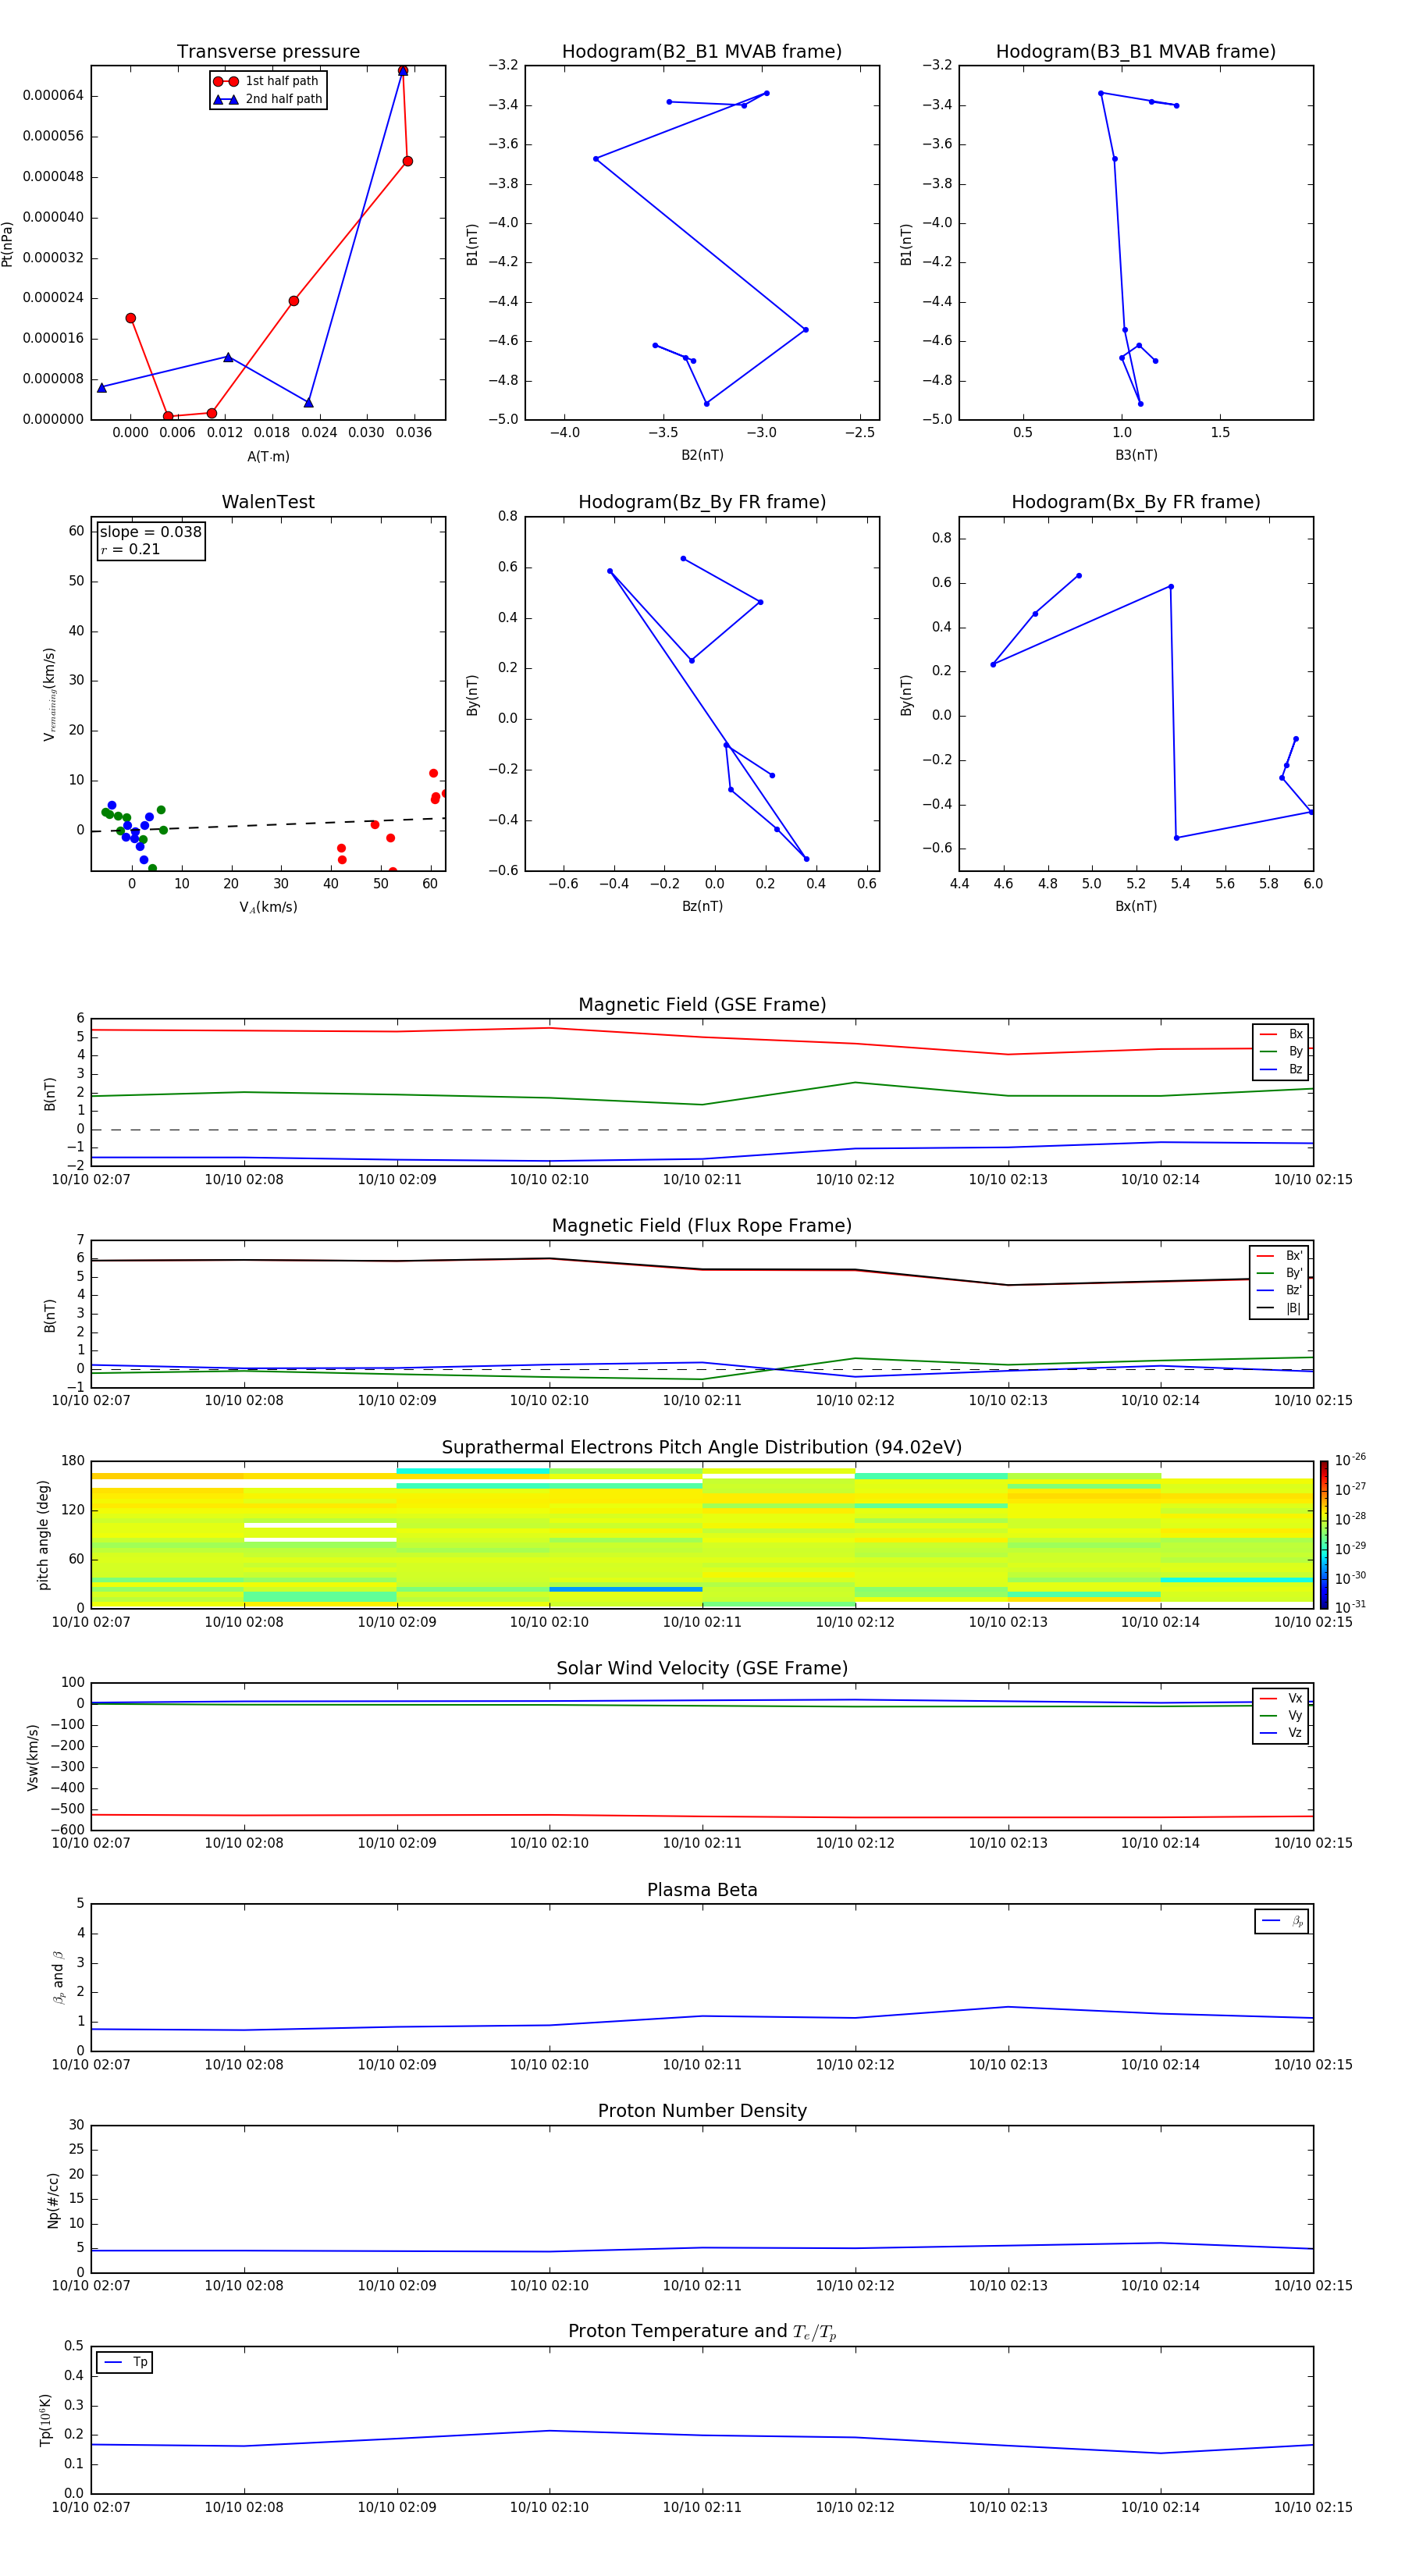1405x2576 pixels.
Task: Click the 'slope = 0.038' annotation
Action: [151, 532]
